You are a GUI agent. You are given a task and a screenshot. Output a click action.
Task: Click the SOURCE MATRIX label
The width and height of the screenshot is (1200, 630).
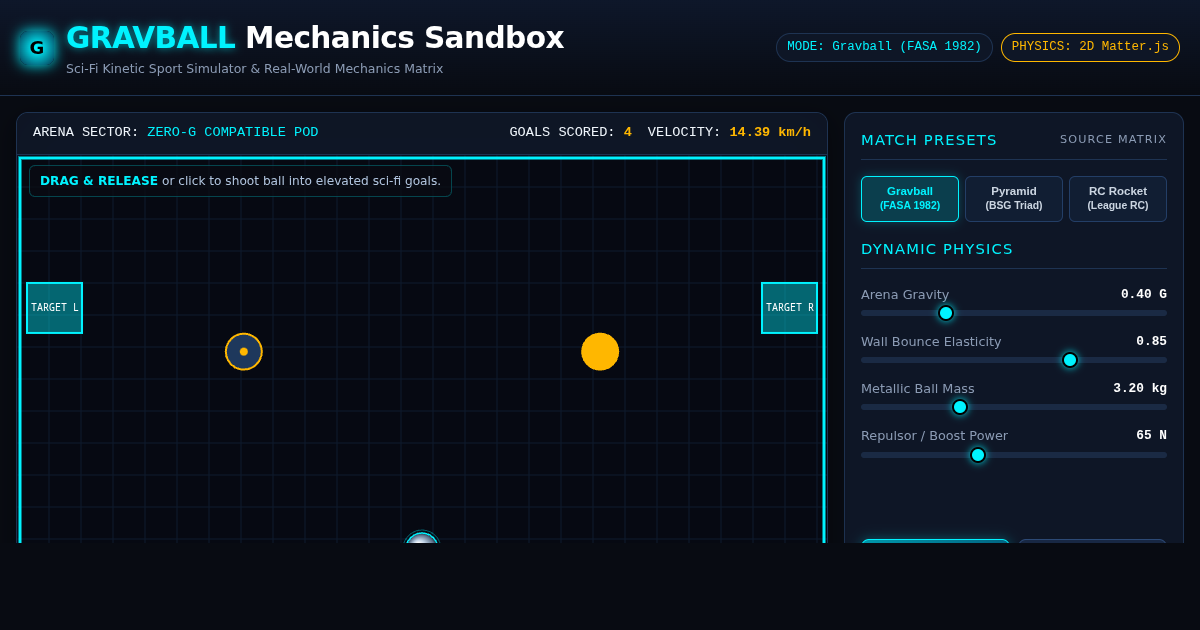pyautogui.click(x=1113, y=140)
